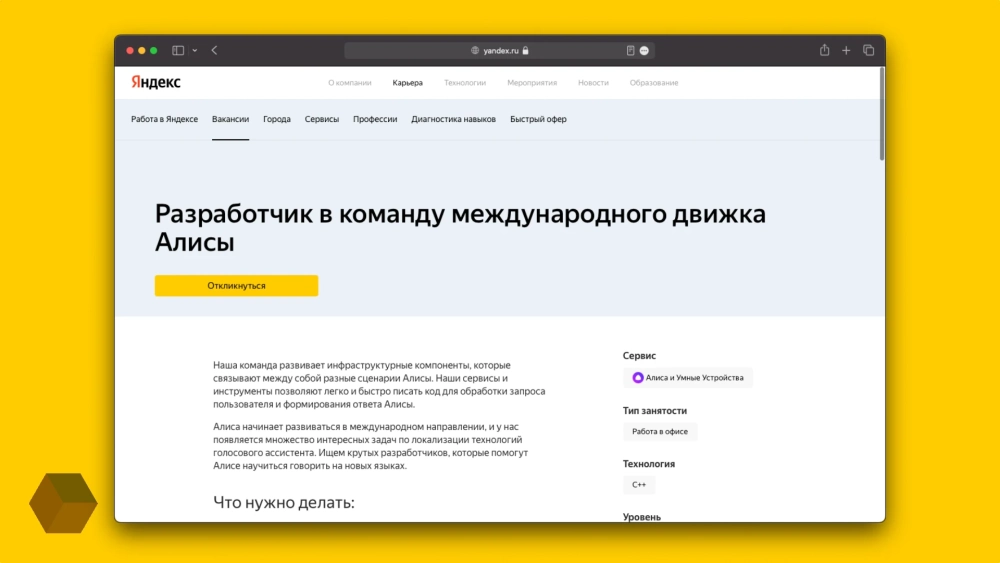Go back using Safari back arrow
The width and height of the screenshot is (1000, 563).
(214, 50)
